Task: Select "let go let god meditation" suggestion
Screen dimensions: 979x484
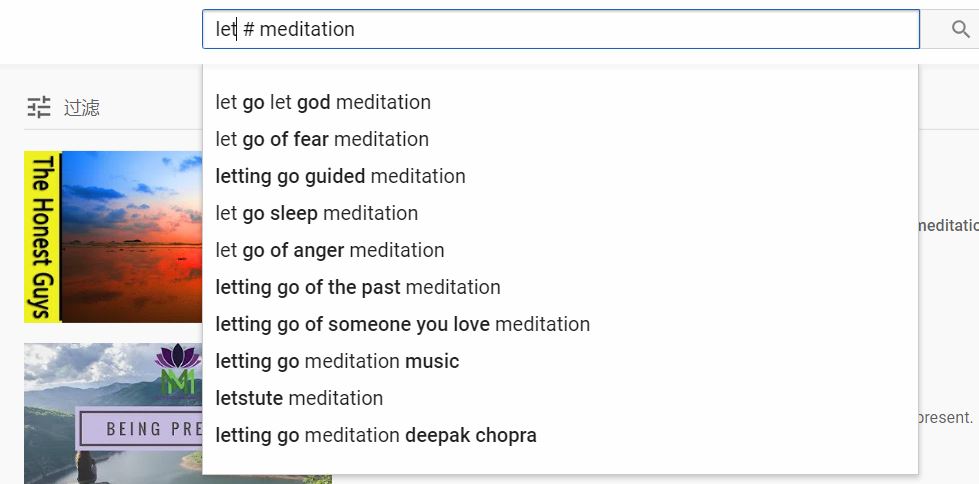Action: click(323, 102)
